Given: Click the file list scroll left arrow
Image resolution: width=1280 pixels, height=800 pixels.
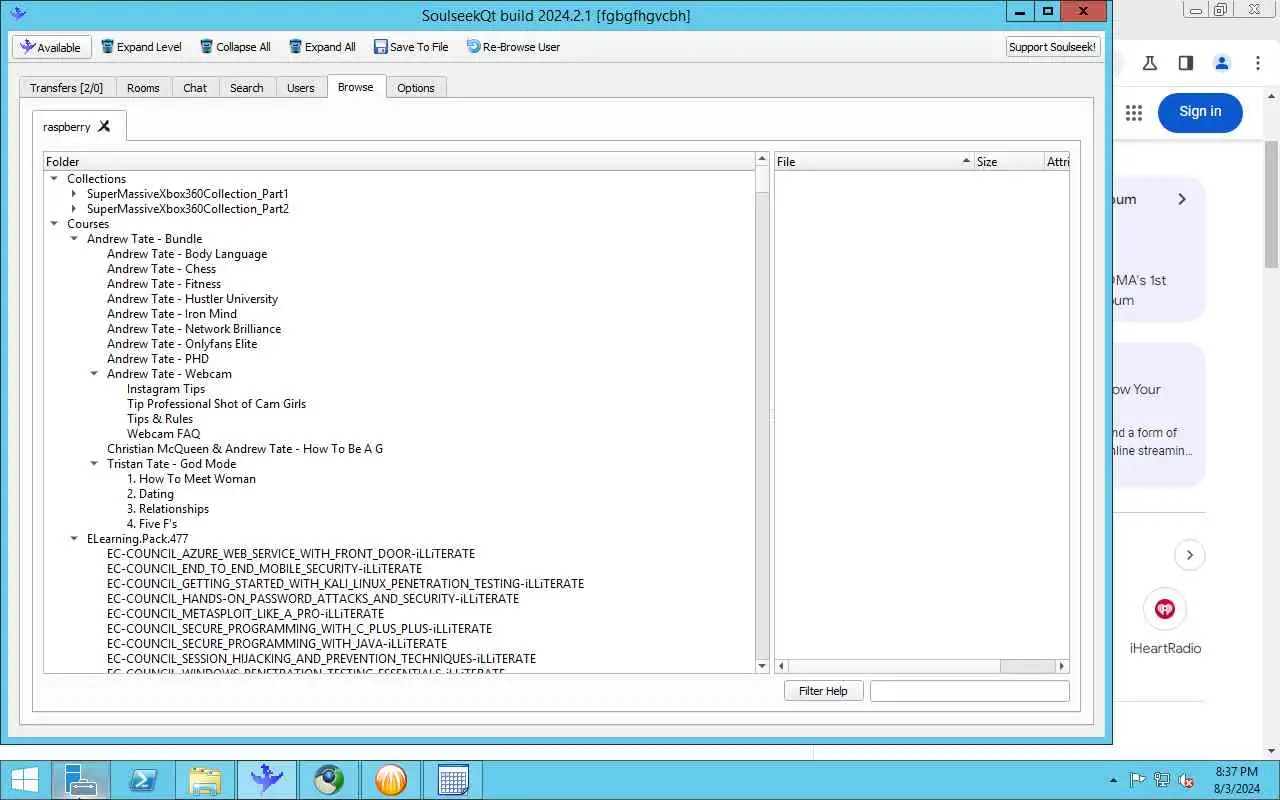Looking at the screenshot, I should tap(782, 666).
